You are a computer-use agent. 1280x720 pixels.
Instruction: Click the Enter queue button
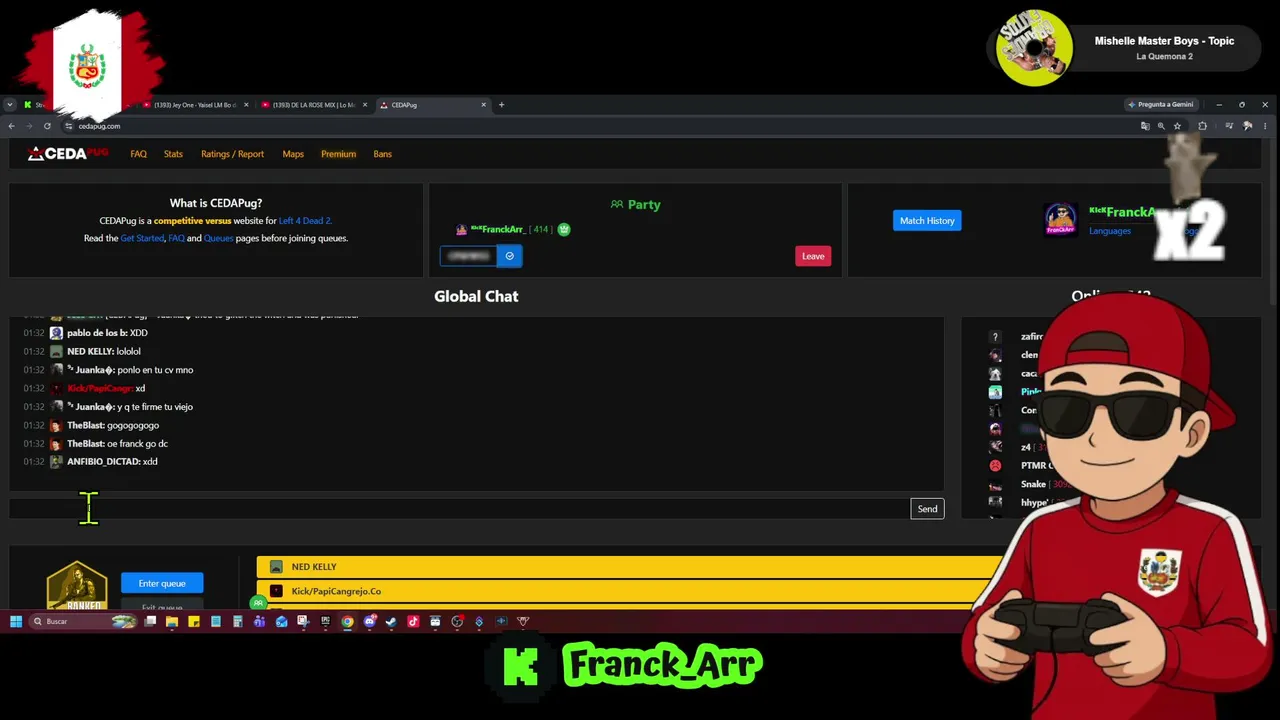162,583
